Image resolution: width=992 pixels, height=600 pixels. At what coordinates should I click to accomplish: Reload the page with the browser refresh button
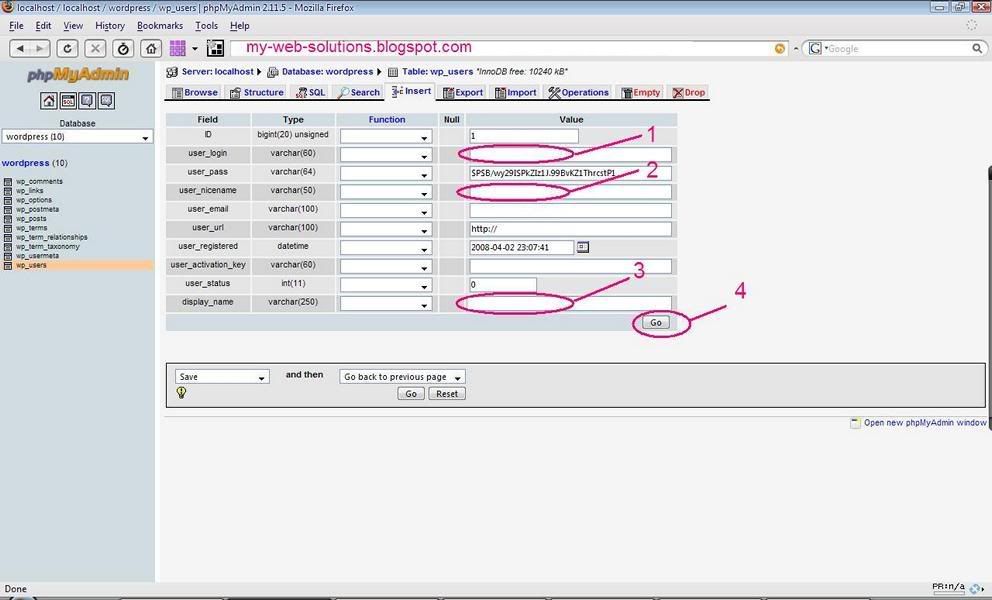(68, 49)
